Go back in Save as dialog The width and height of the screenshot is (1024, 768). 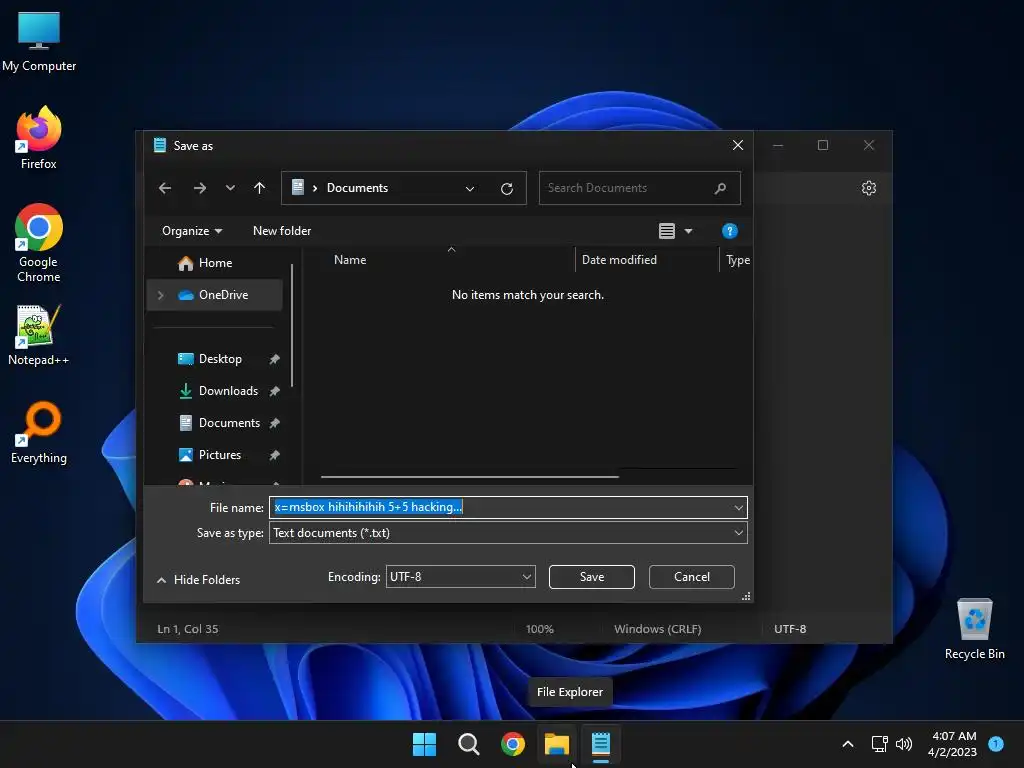pos(165,188)
